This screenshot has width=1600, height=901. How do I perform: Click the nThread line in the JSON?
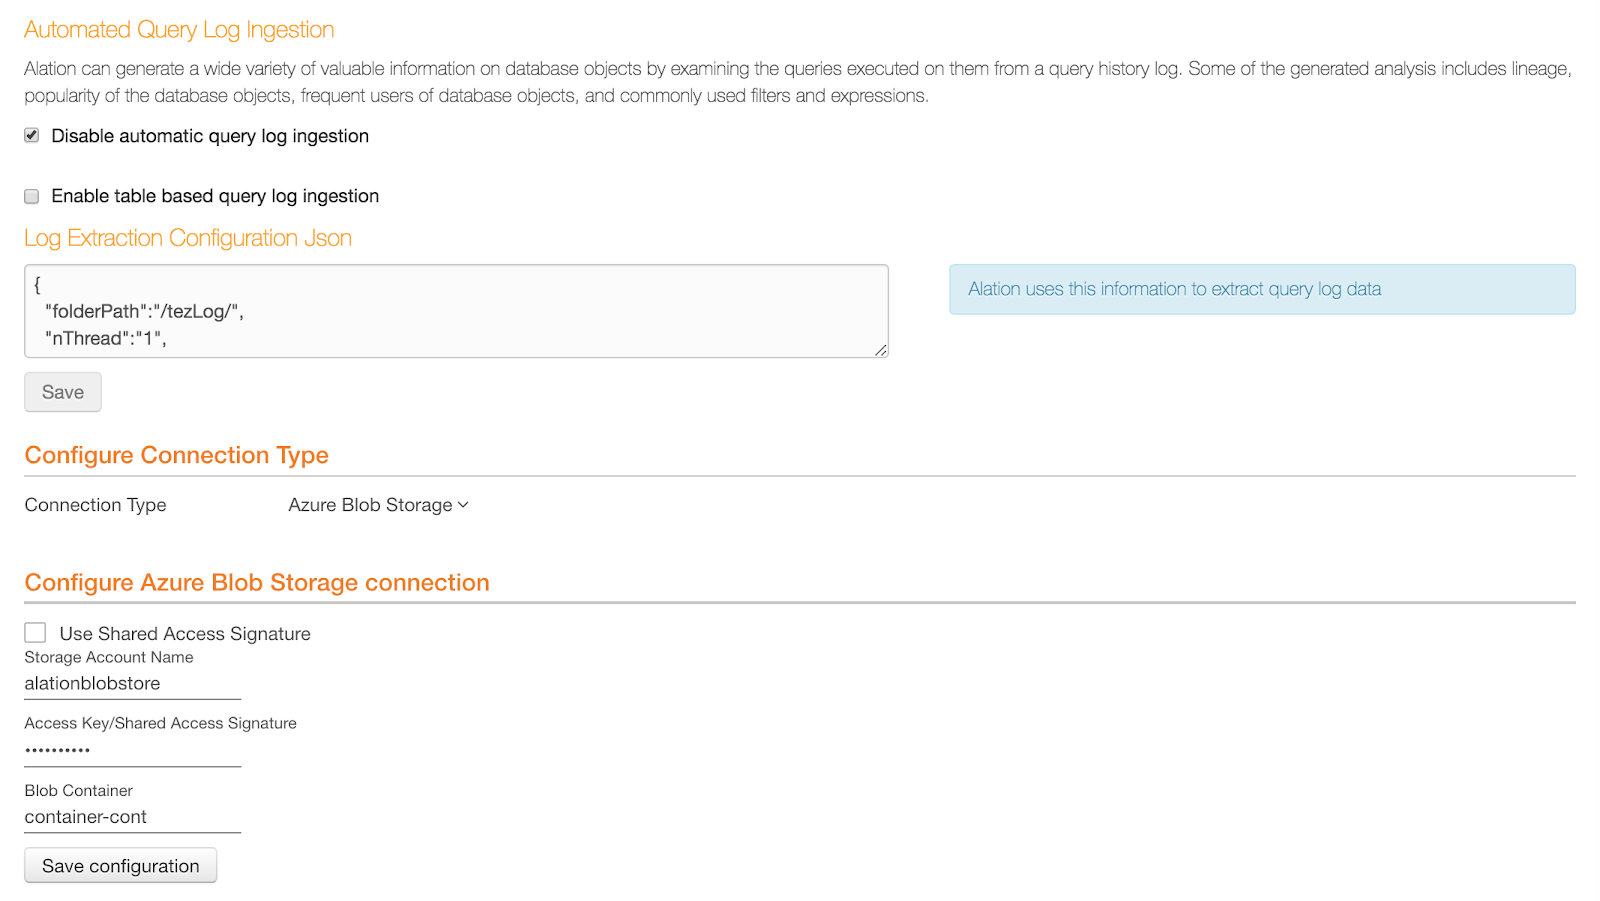[105, 338]
